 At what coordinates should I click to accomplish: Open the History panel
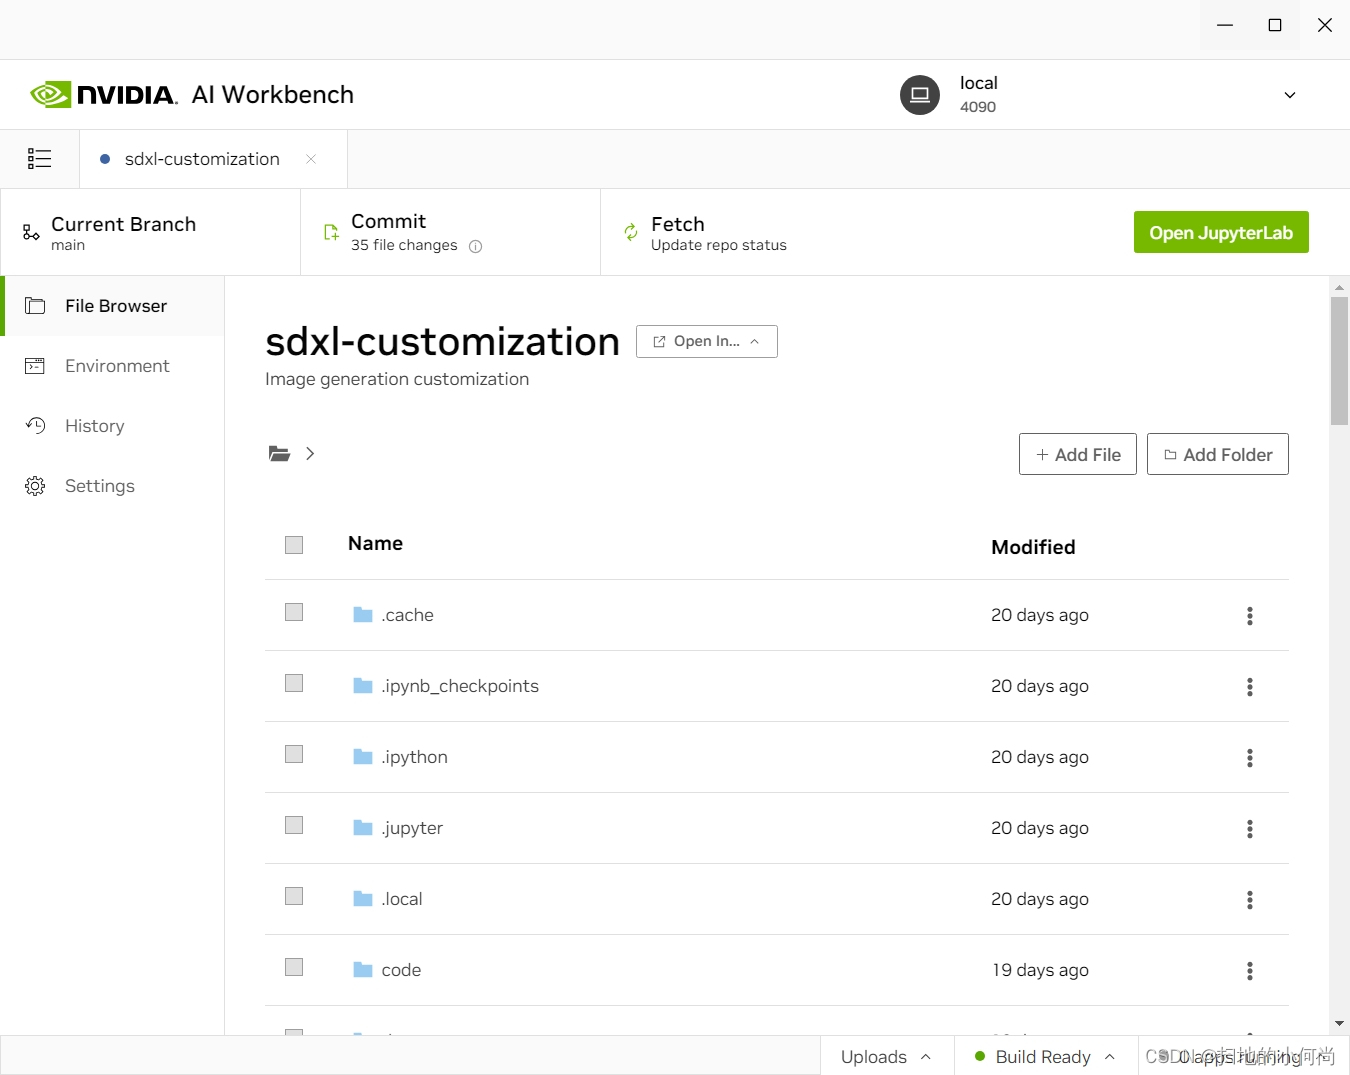[93, 426]
